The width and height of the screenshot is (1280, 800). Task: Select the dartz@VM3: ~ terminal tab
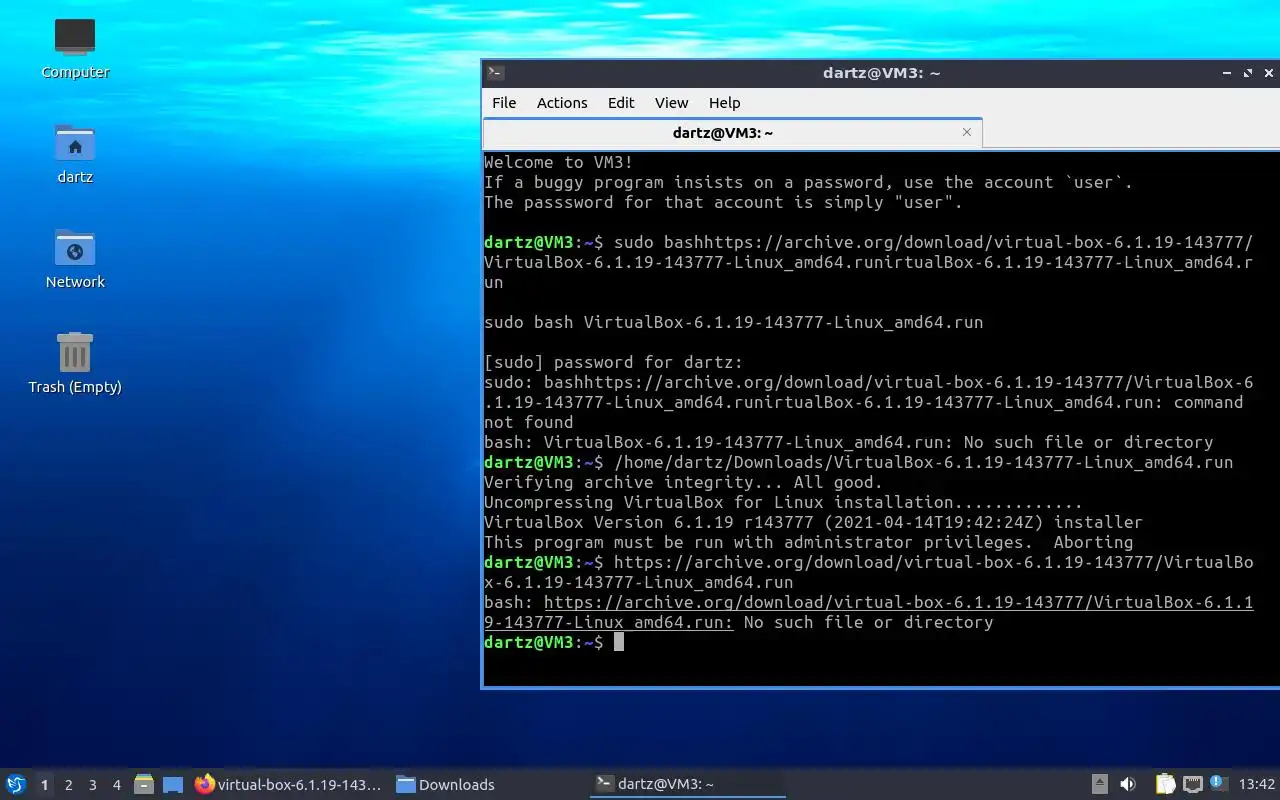pos(732,132)
